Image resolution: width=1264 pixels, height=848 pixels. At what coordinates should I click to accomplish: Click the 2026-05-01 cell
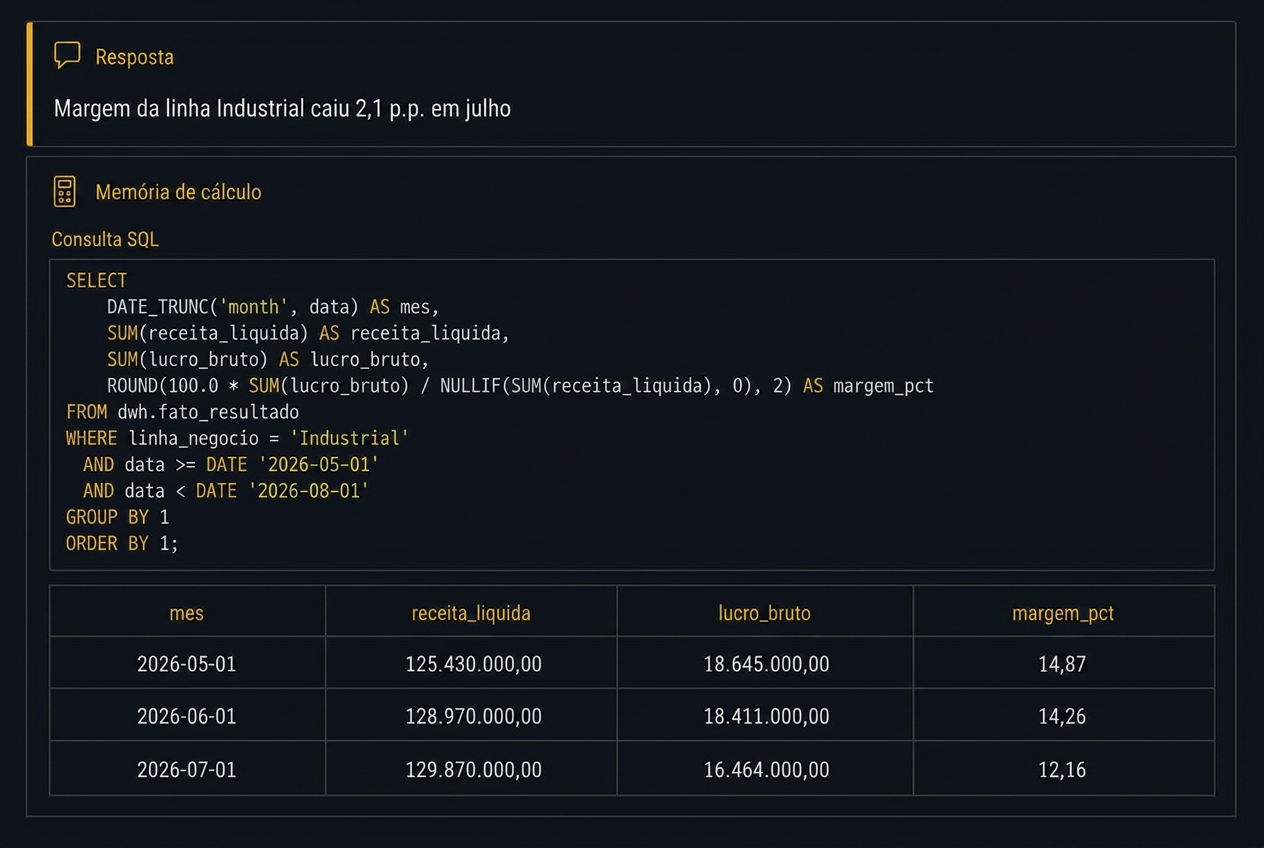point(187,663)
